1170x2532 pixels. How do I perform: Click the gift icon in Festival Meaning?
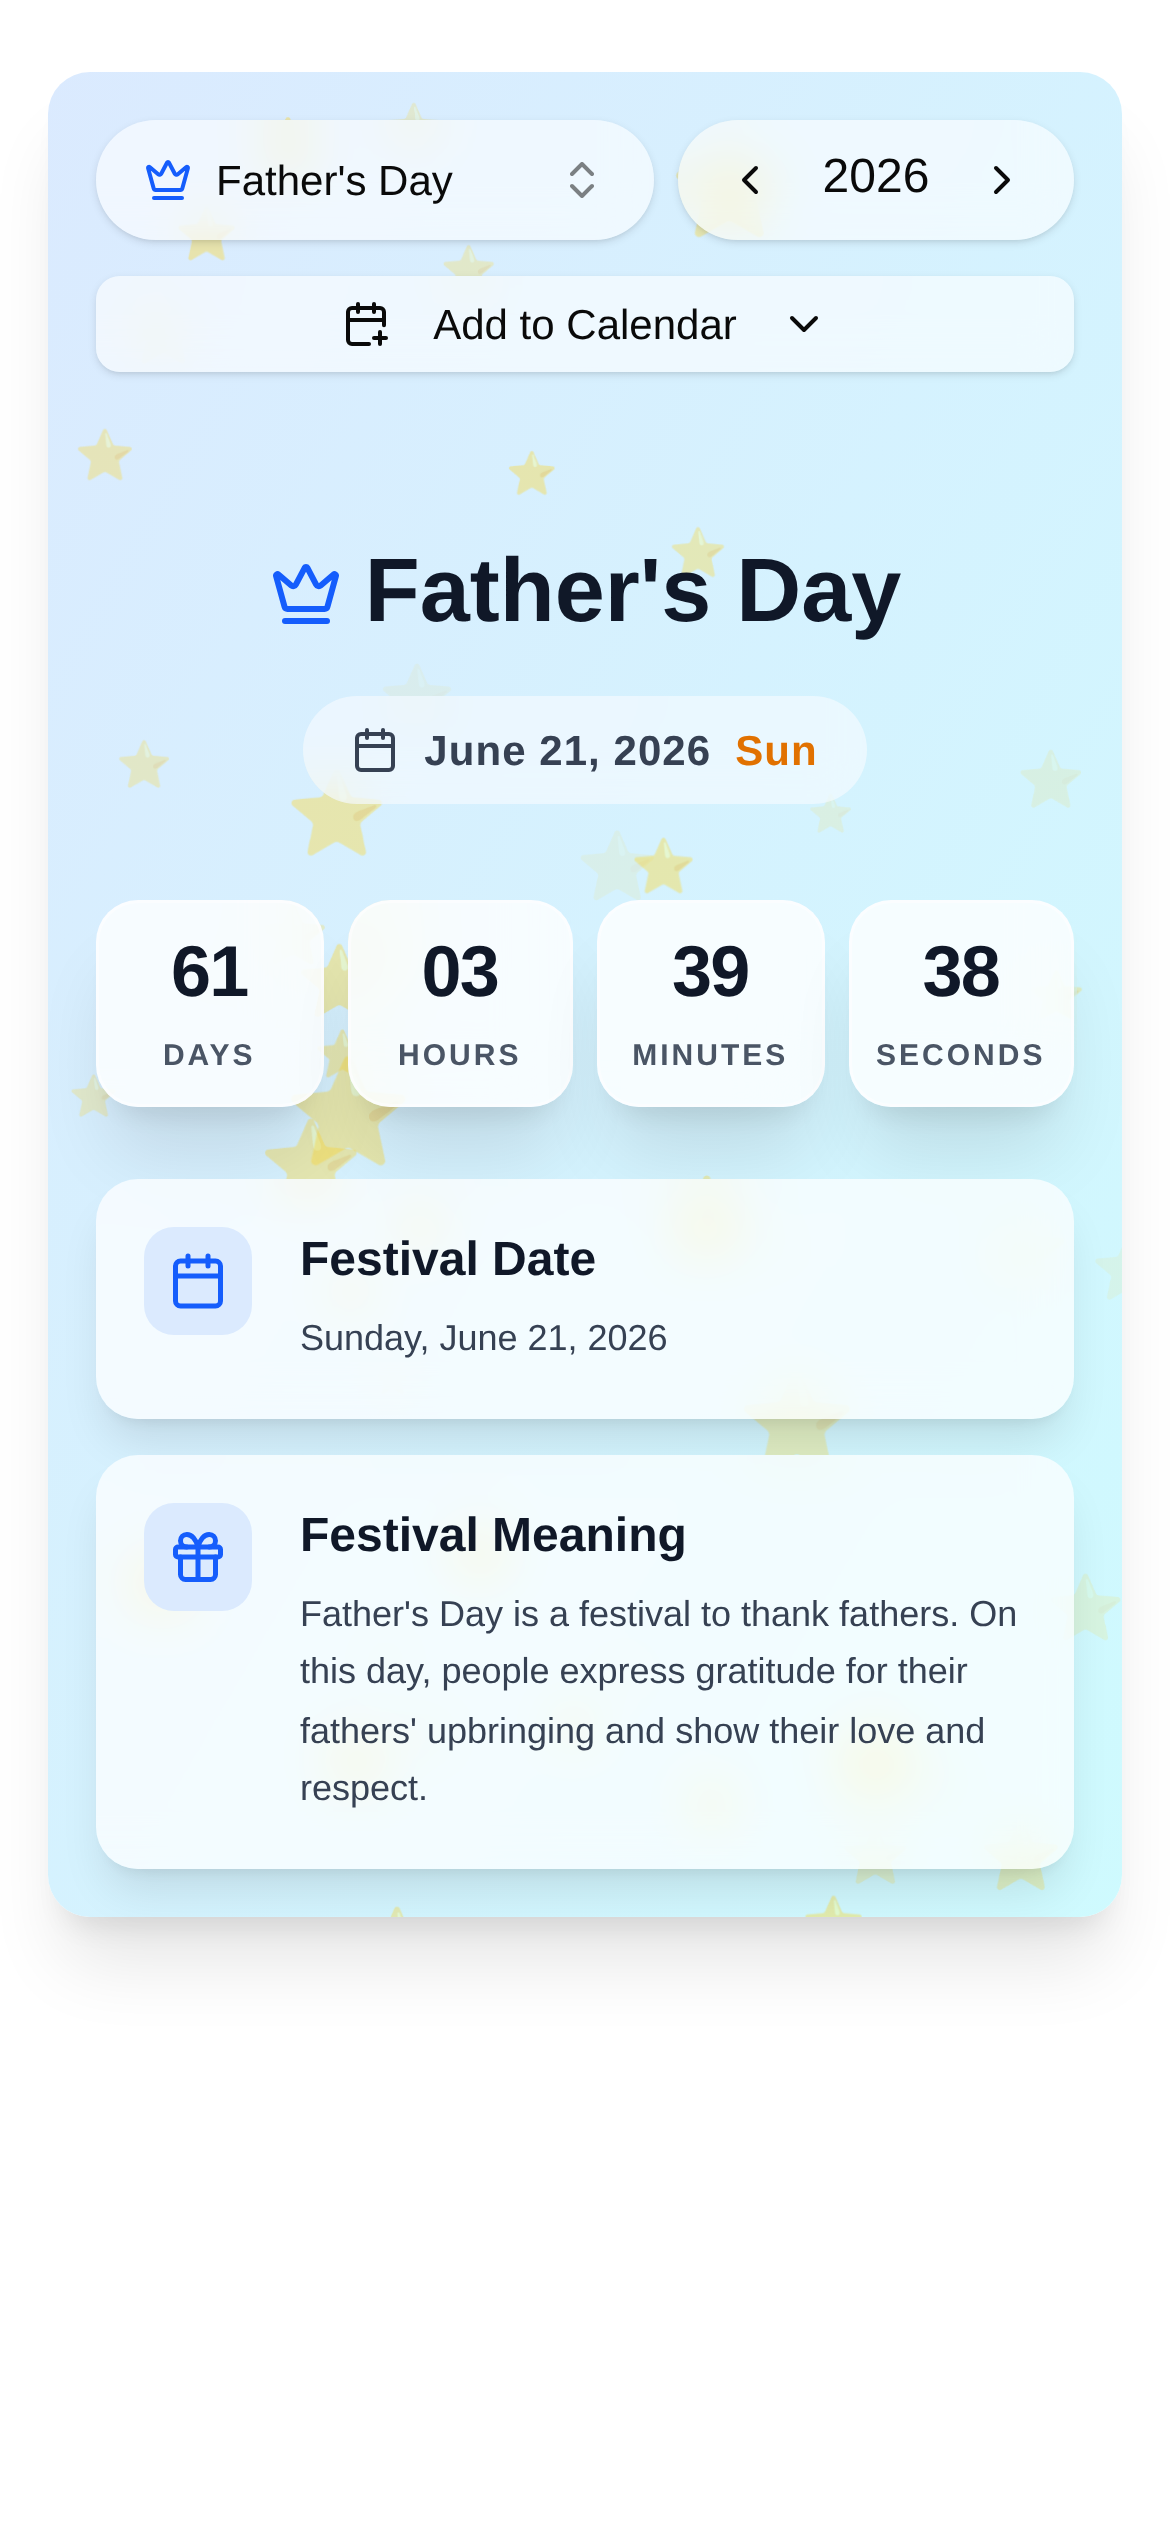(198, 1557)
